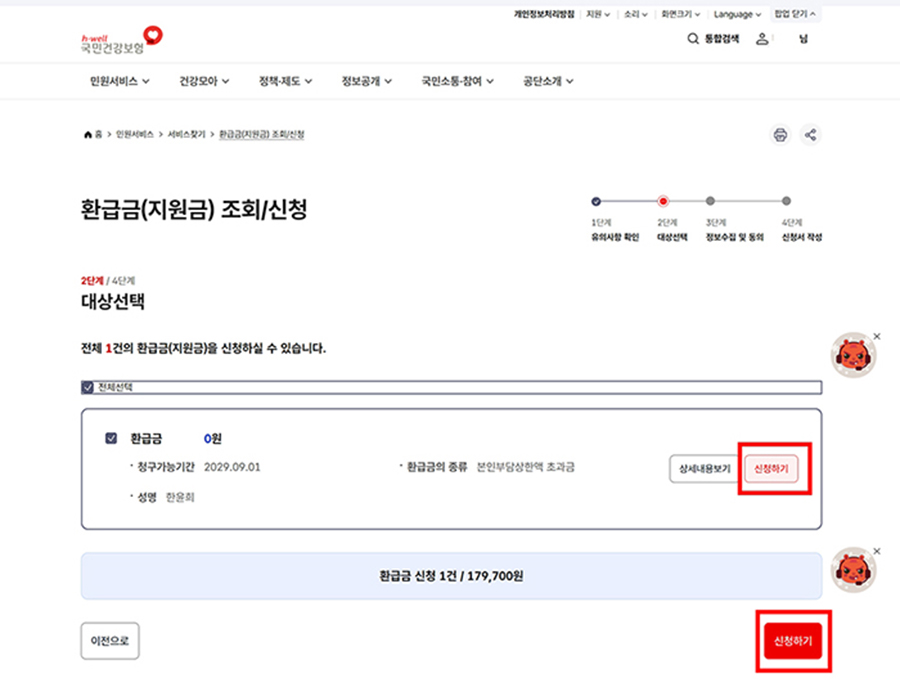Image resolution: width=900 pixels, height=696 pixels.
Task: Go to 서비스찾기 breadcrumb link
Action: [x=186, y=134]
